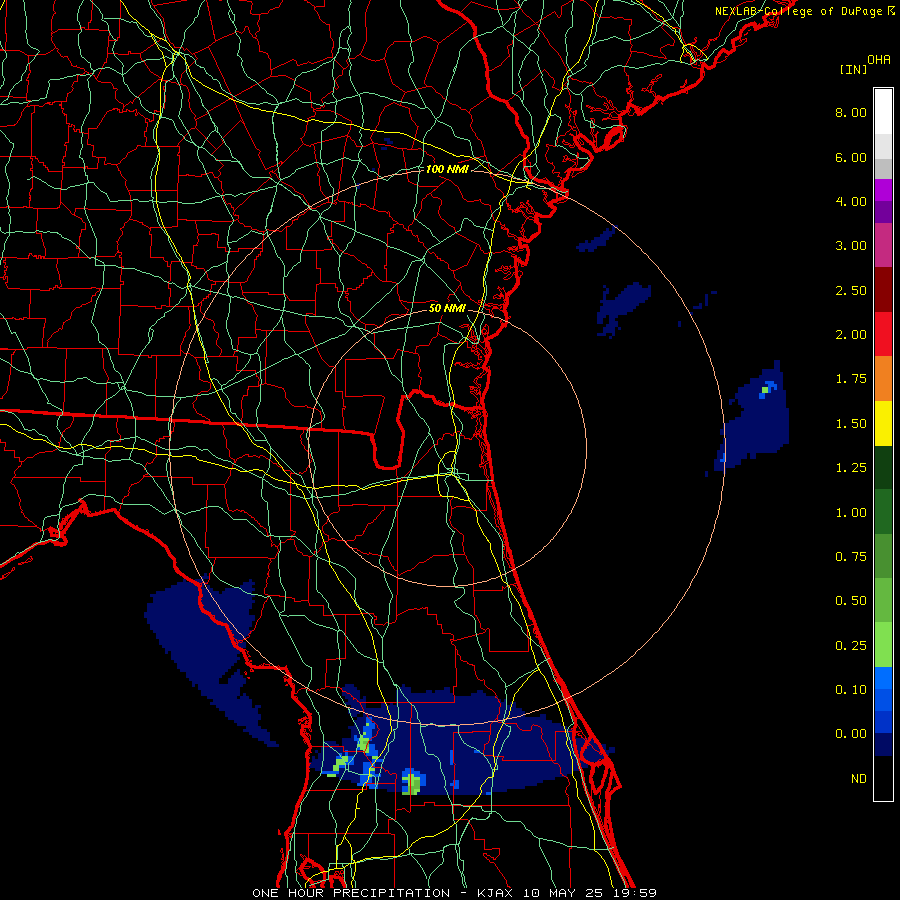900x900 pixels.
Task: Click the 0.25 legend value
Action: click(x=851, y=646)
